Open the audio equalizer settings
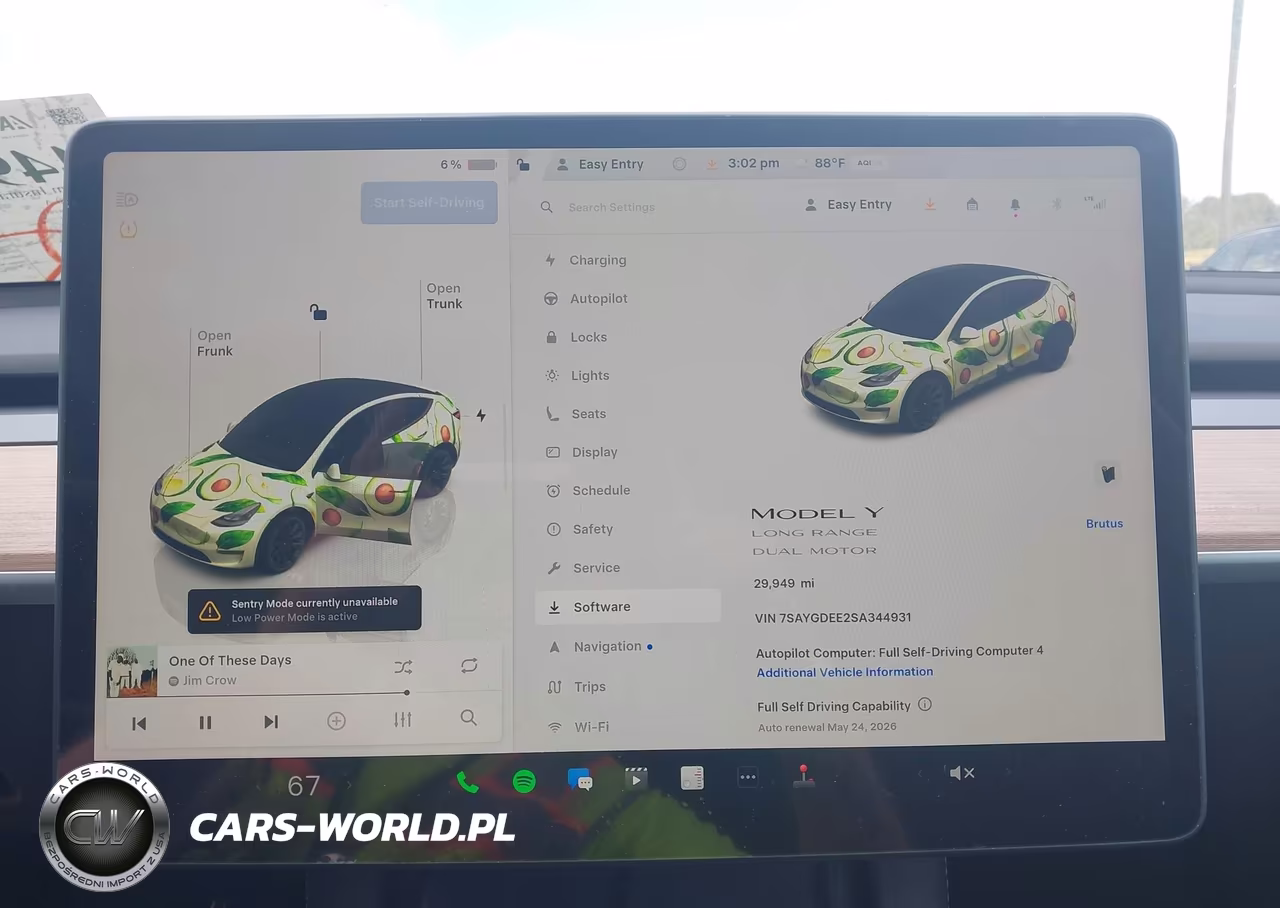1280x908 pixels. tap(403, 719)
